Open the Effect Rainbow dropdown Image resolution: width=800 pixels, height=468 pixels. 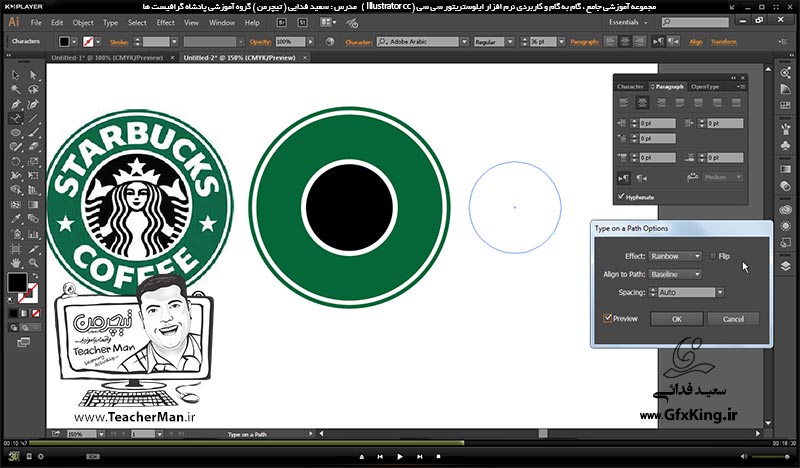676,256
